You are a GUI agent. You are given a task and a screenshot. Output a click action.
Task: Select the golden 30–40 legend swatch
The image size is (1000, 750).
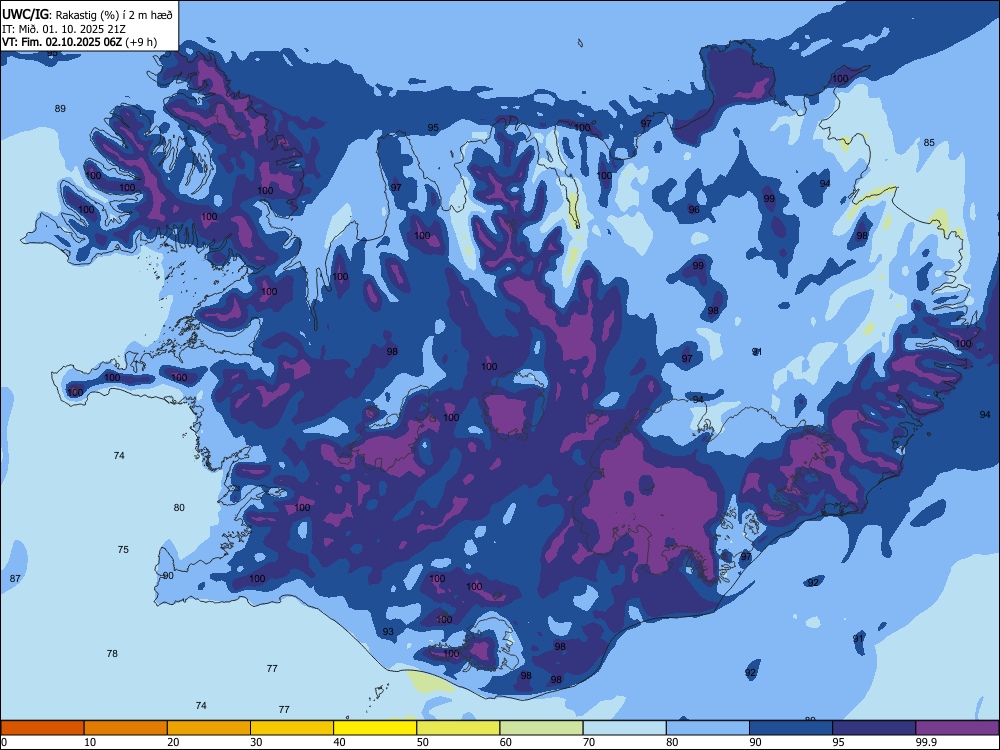click(292, 728)
